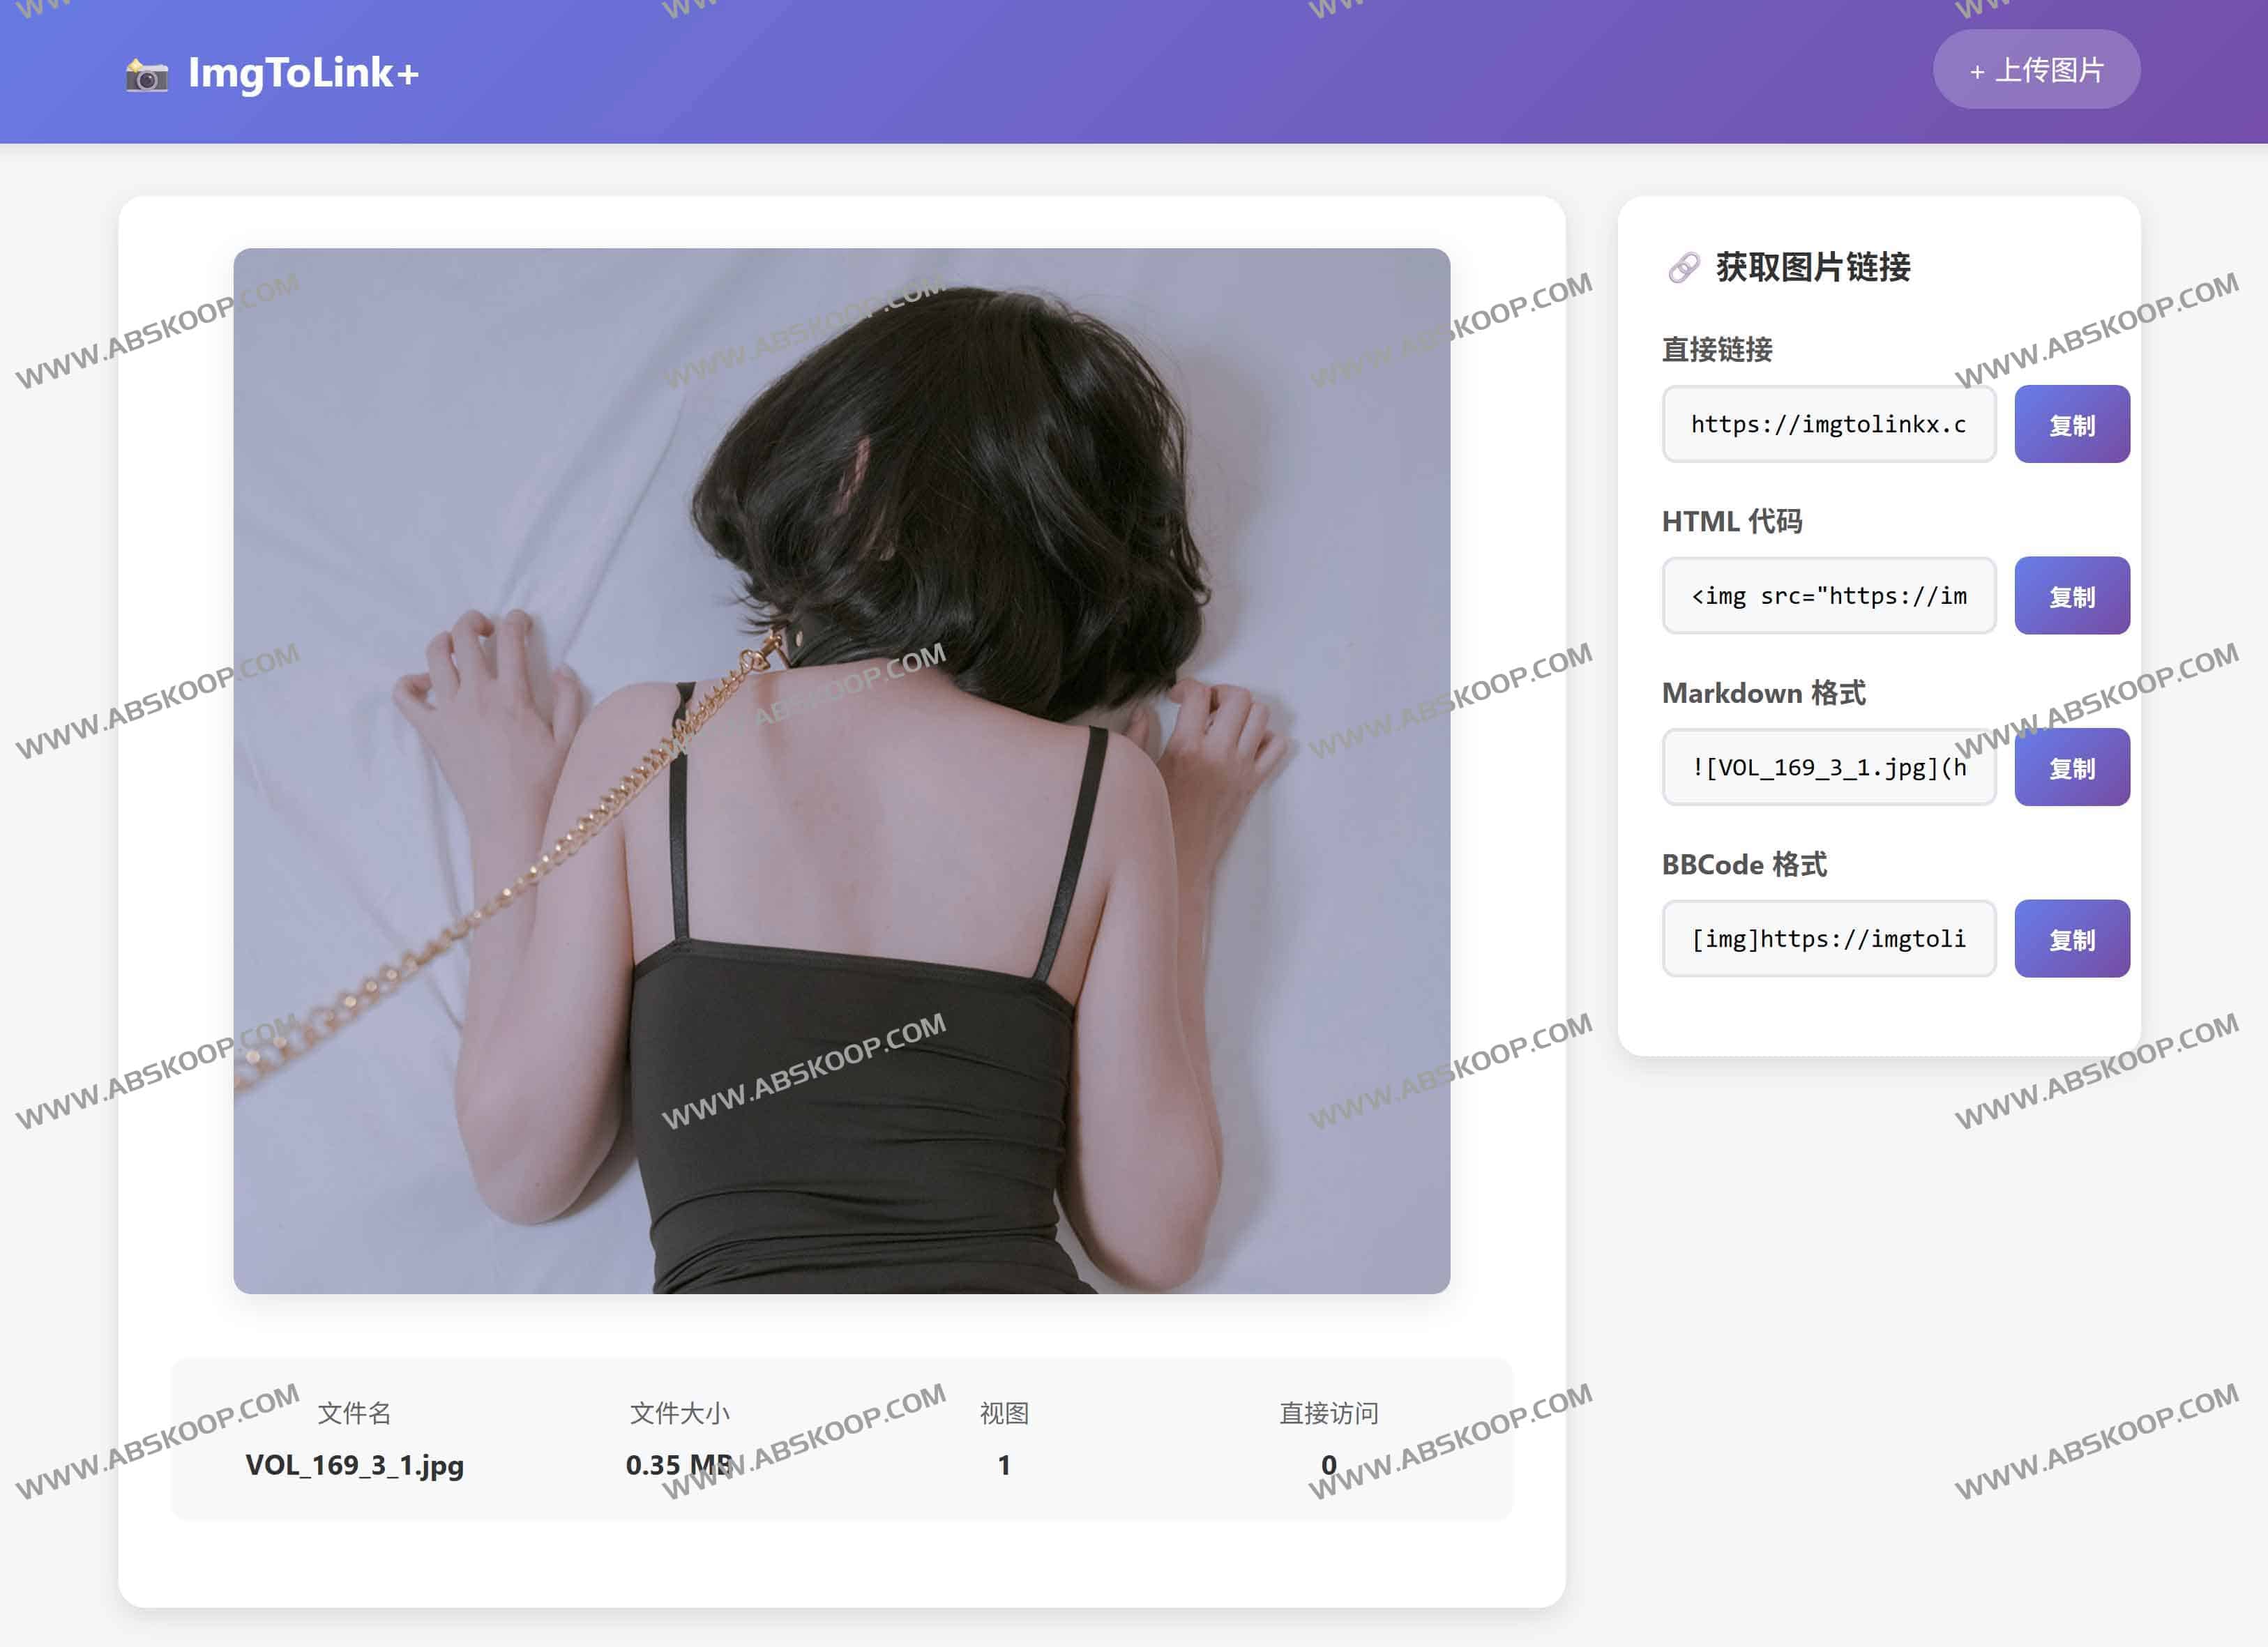2268x1647 pixels.
Task: Copy the 直接链接 direct URL
Action: [2071, 424]
